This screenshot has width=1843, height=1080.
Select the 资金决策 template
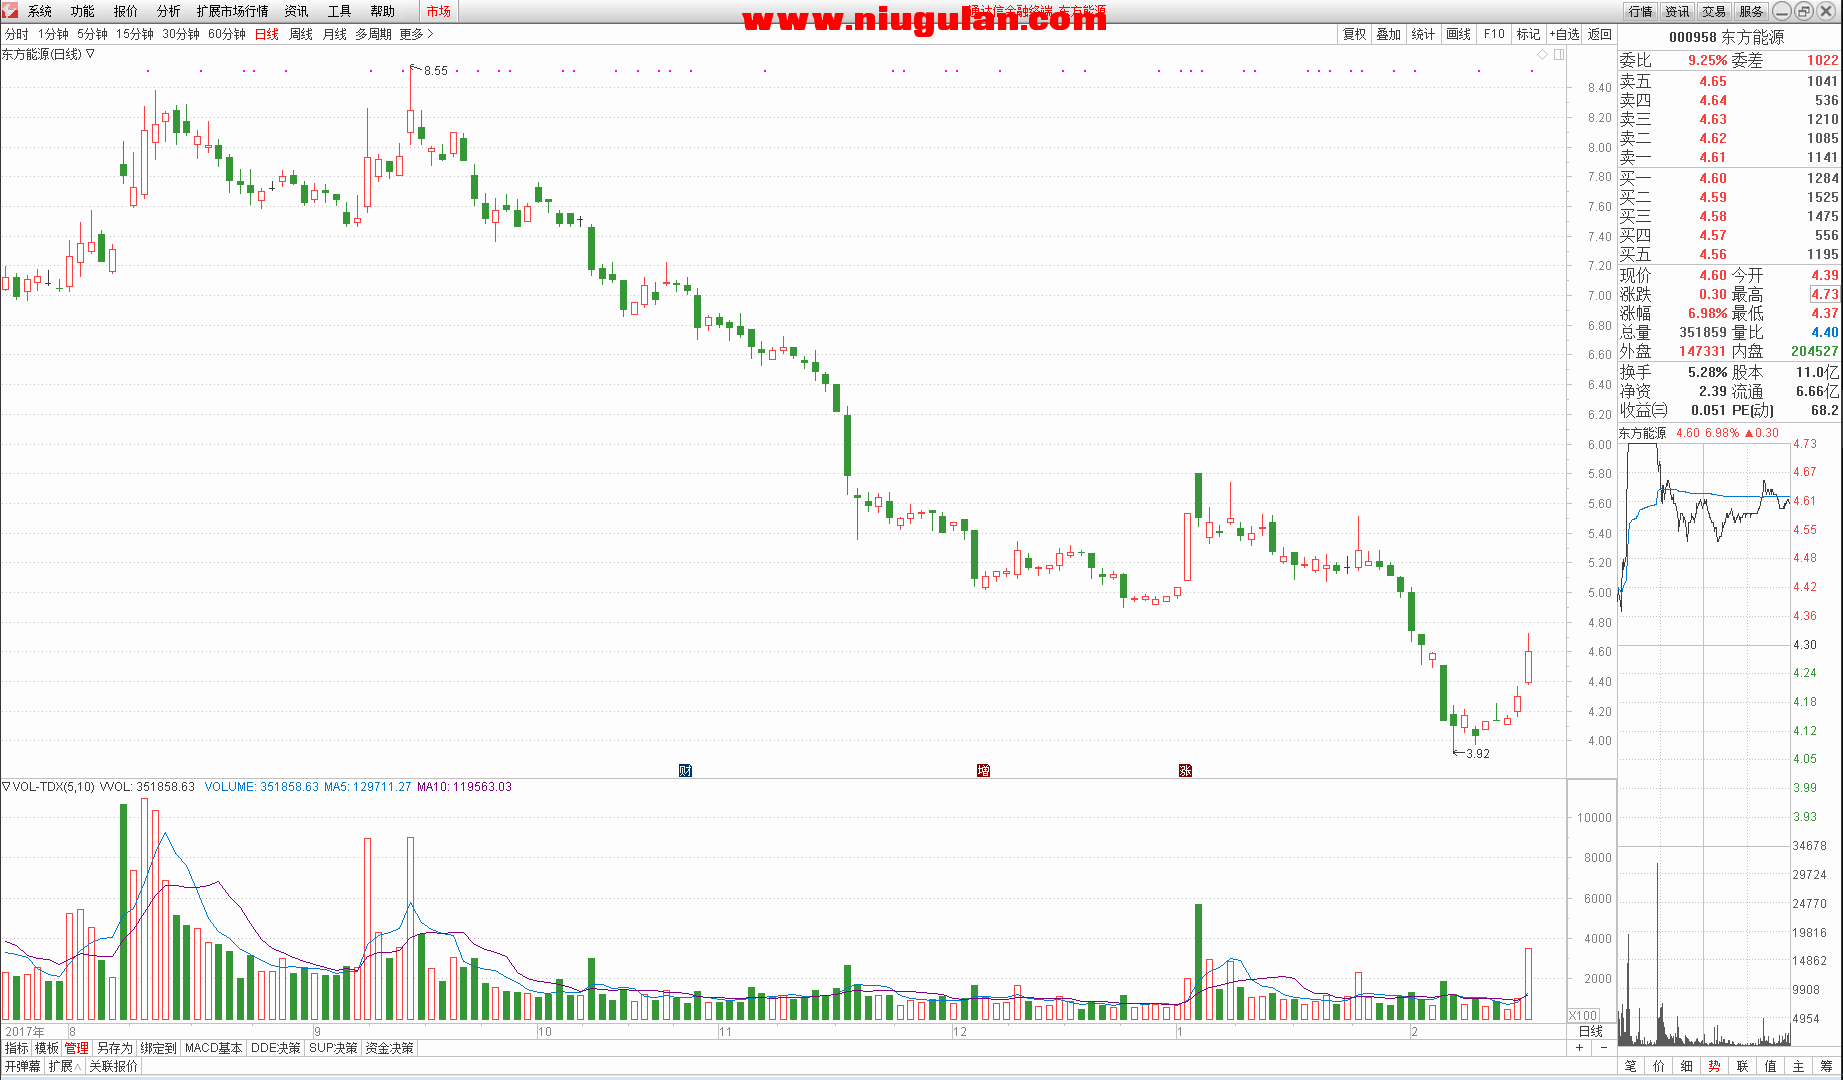390,1048
